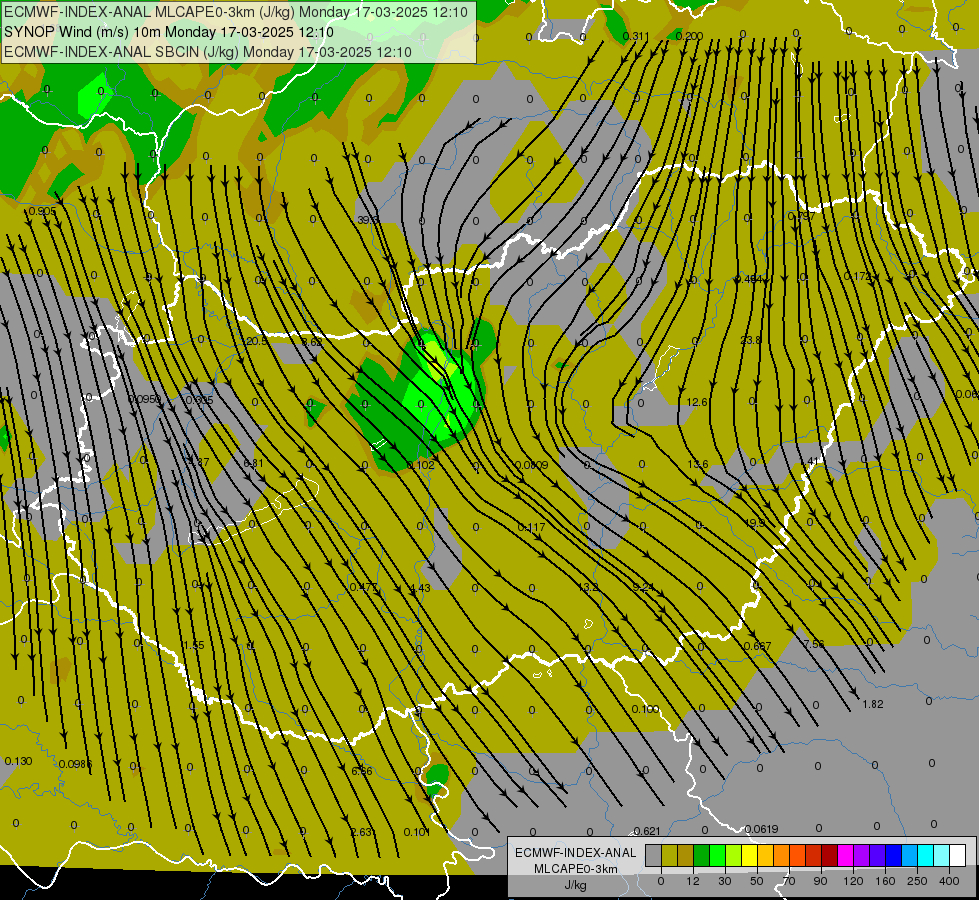Click the legend tick value 30
The height and width of the screenshot is (900, 979).
[724, 881]
